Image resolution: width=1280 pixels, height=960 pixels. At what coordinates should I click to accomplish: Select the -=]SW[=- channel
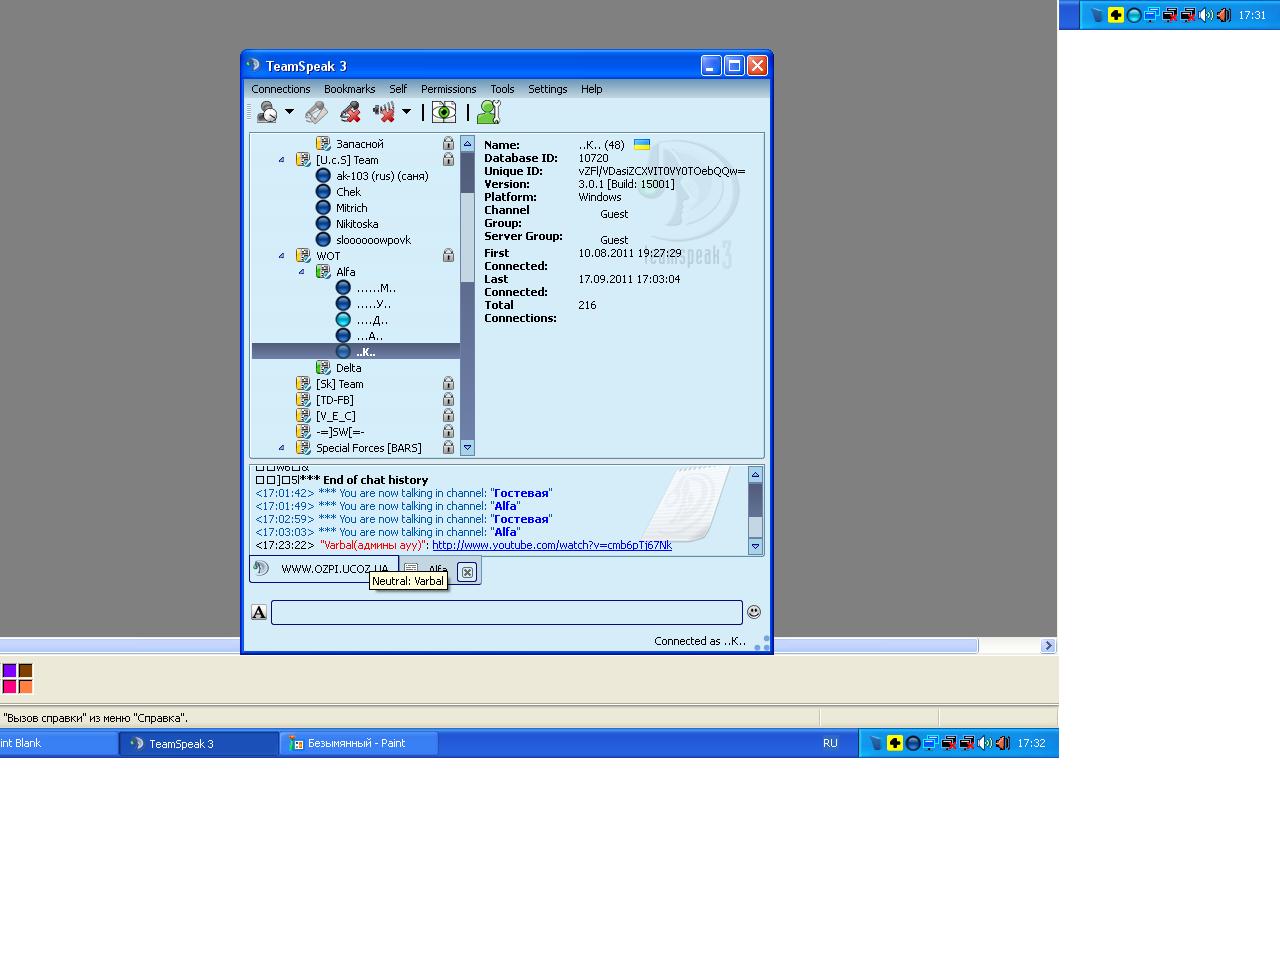[340, 432]
